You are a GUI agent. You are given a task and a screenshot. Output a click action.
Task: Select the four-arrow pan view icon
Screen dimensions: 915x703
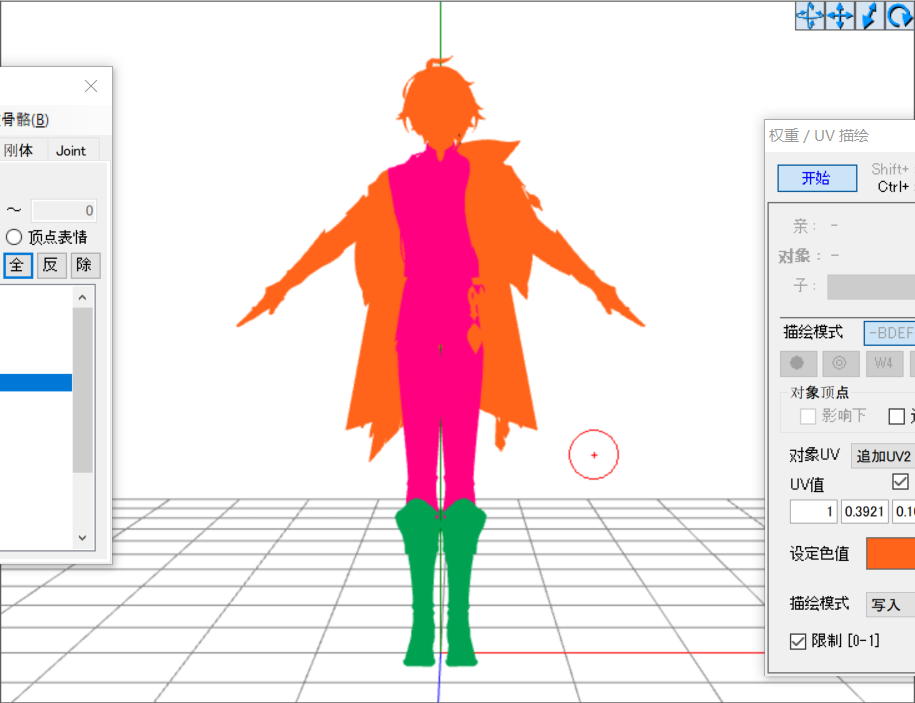pyautogui.click(x=840, y=15)
